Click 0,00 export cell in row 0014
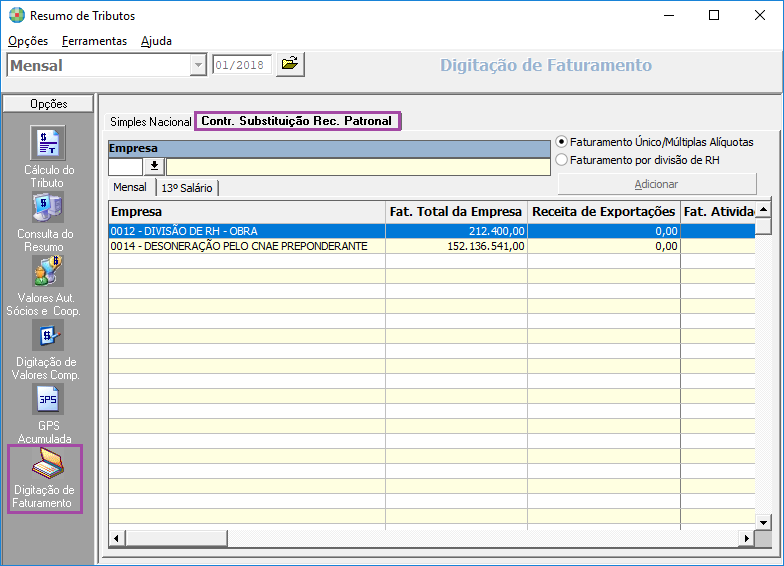The height and width of the screenshot is (566, 784). click(604, 246)
